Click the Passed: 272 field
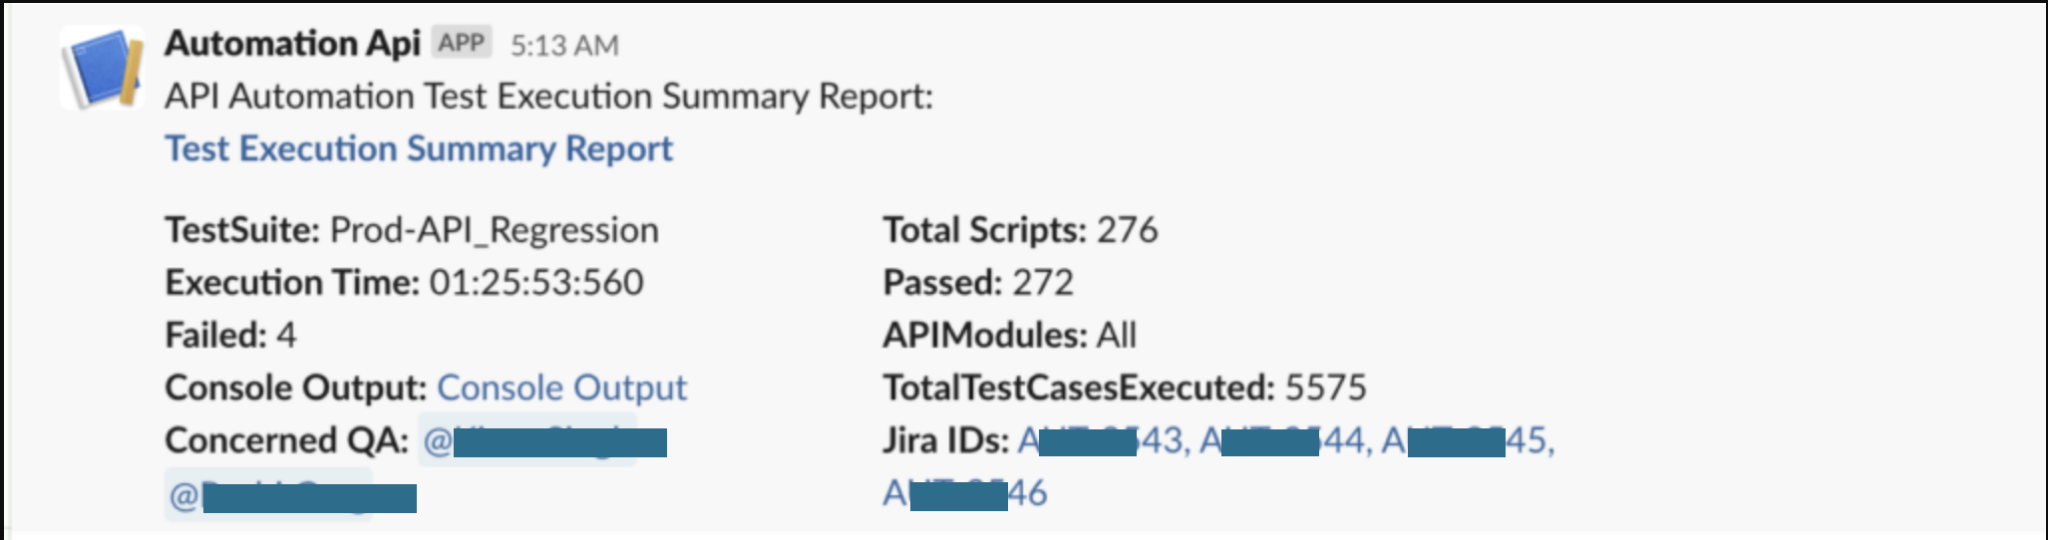The image size is (2048, 540). click(978, 283)
